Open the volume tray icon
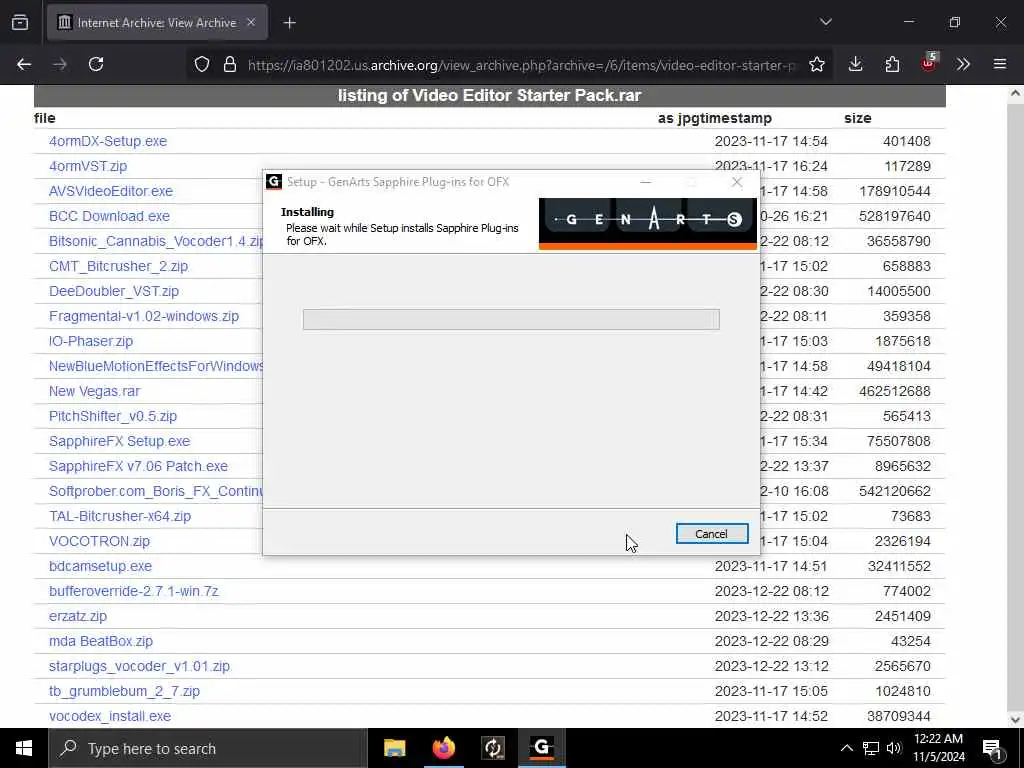1024x768 pixels. 894,748
